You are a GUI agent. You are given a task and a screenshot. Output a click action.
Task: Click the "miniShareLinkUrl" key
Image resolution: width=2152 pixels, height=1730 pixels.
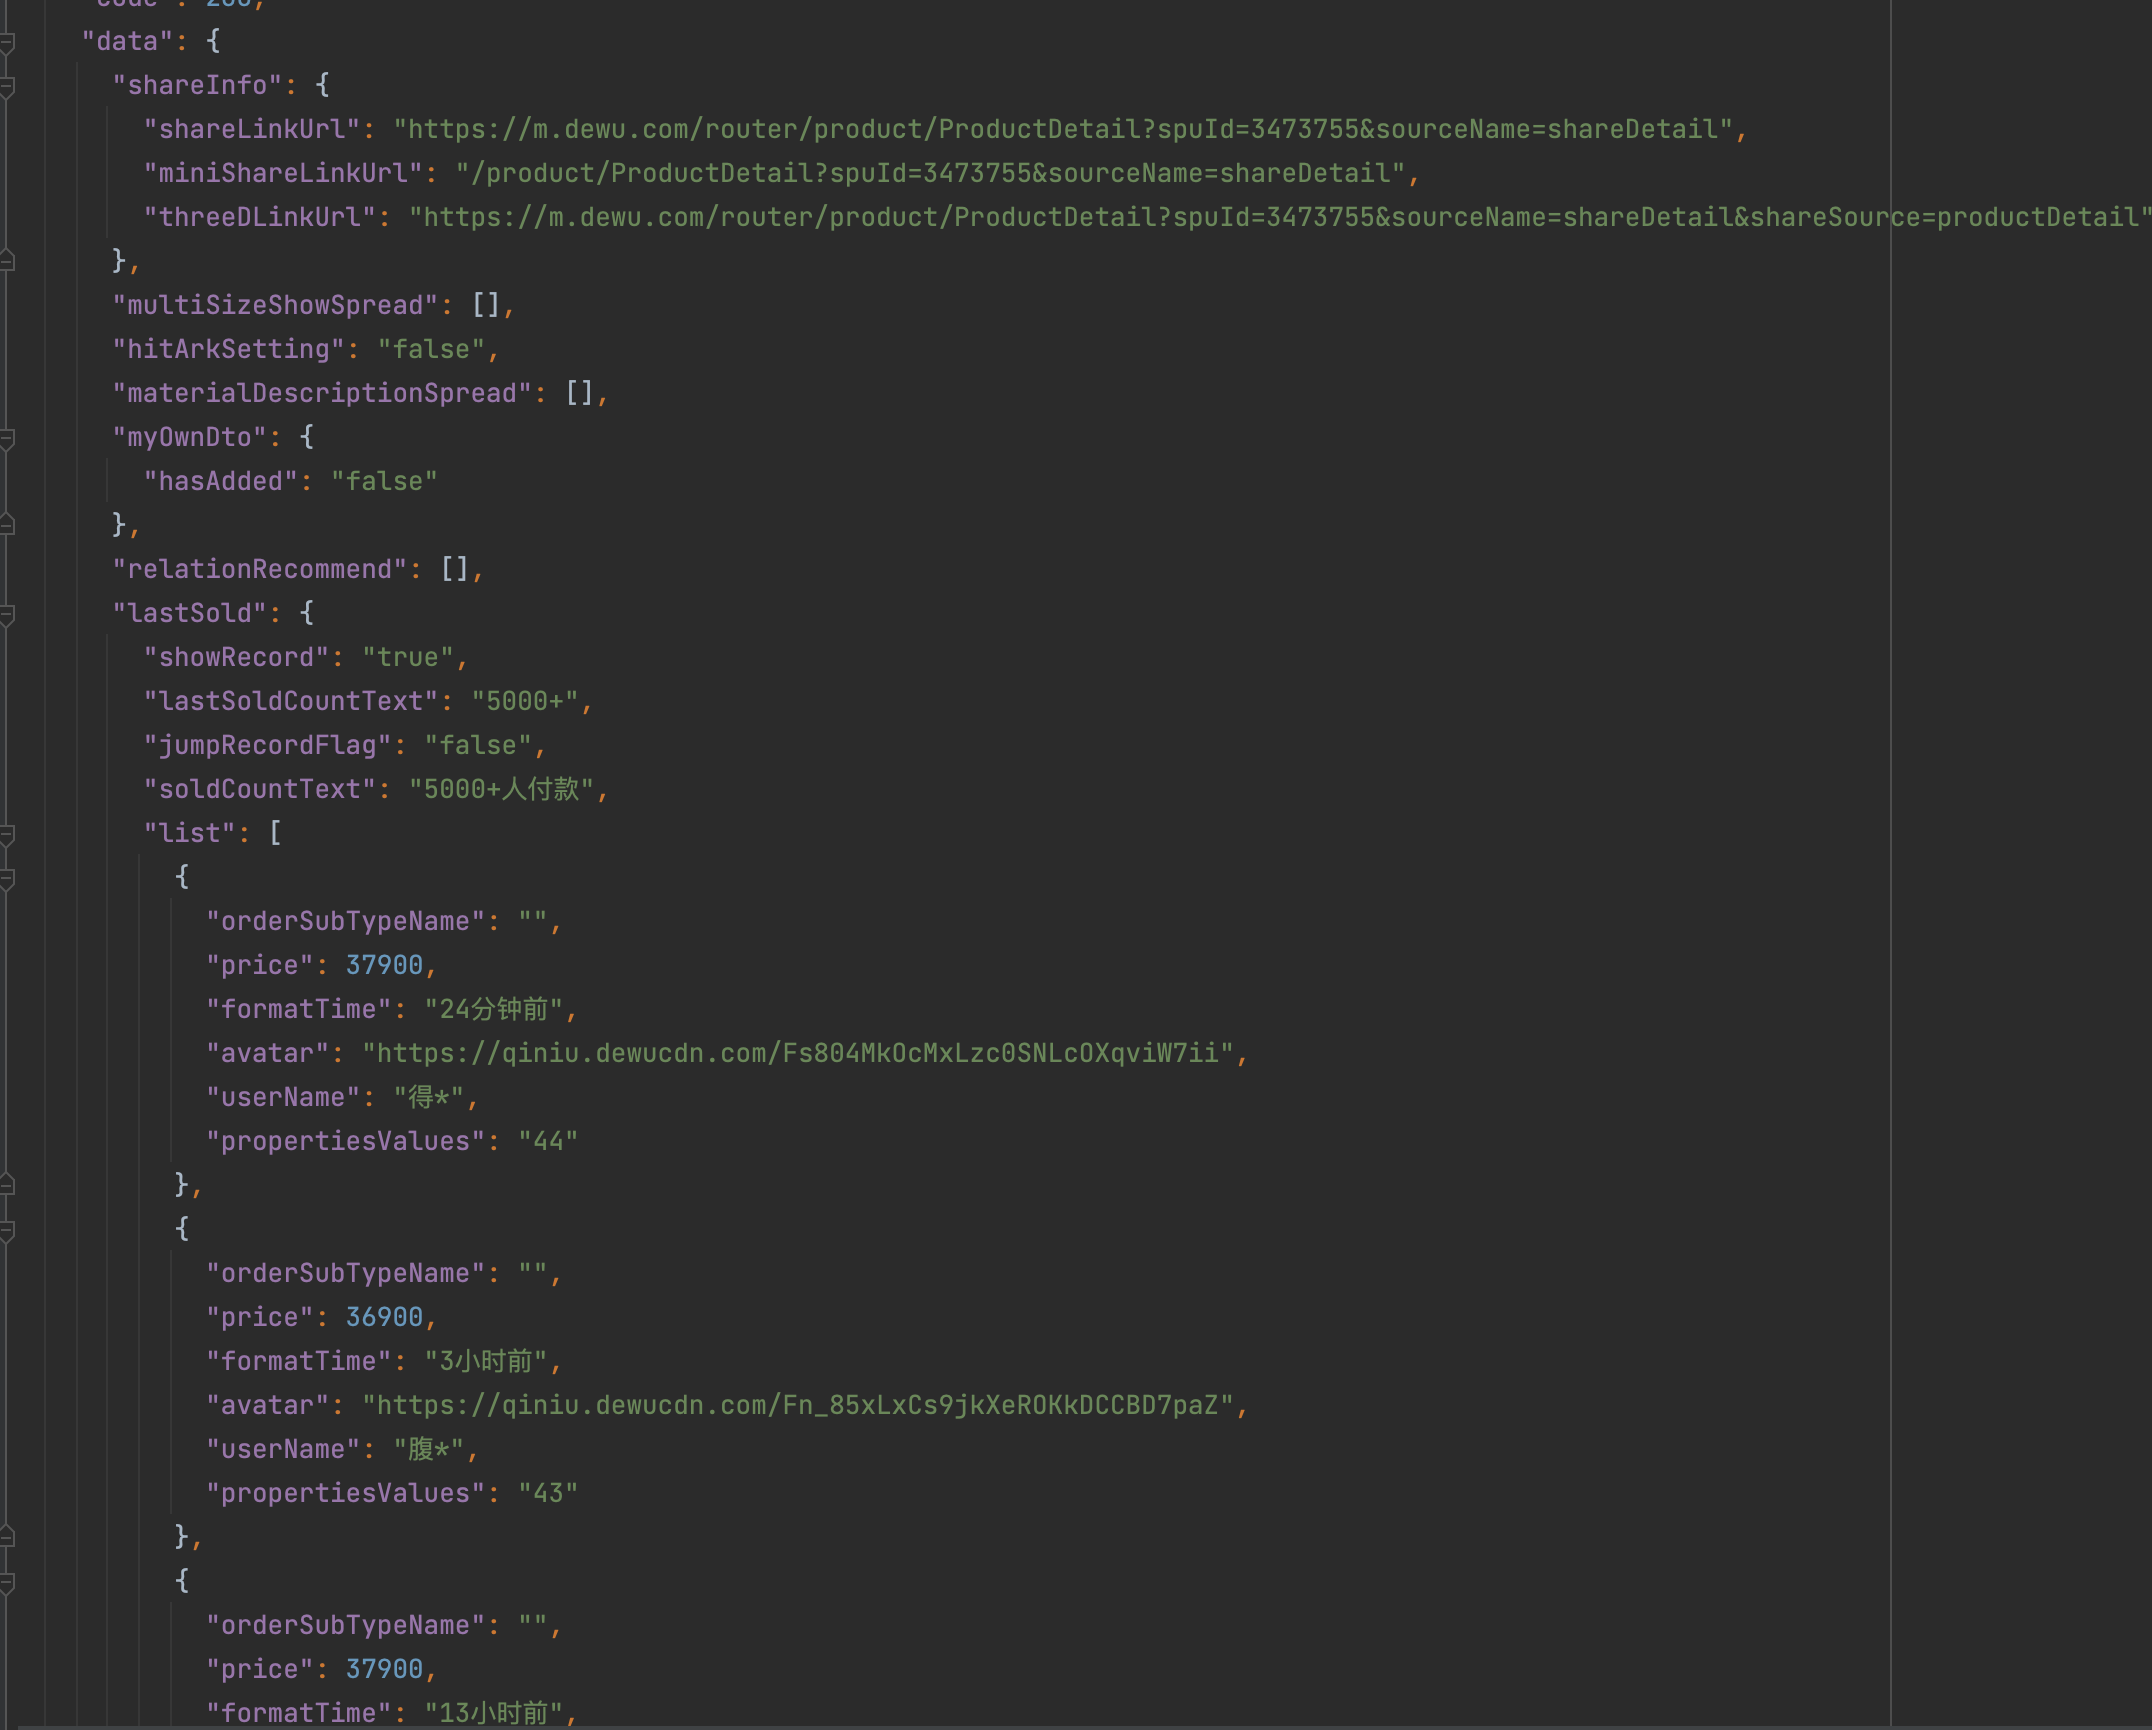click(283, 173)
